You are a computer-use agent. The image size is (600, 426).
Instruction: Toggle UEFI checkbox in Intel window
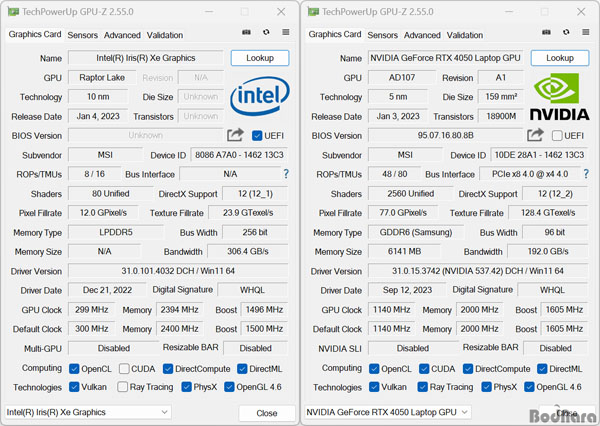pos(257,136)
